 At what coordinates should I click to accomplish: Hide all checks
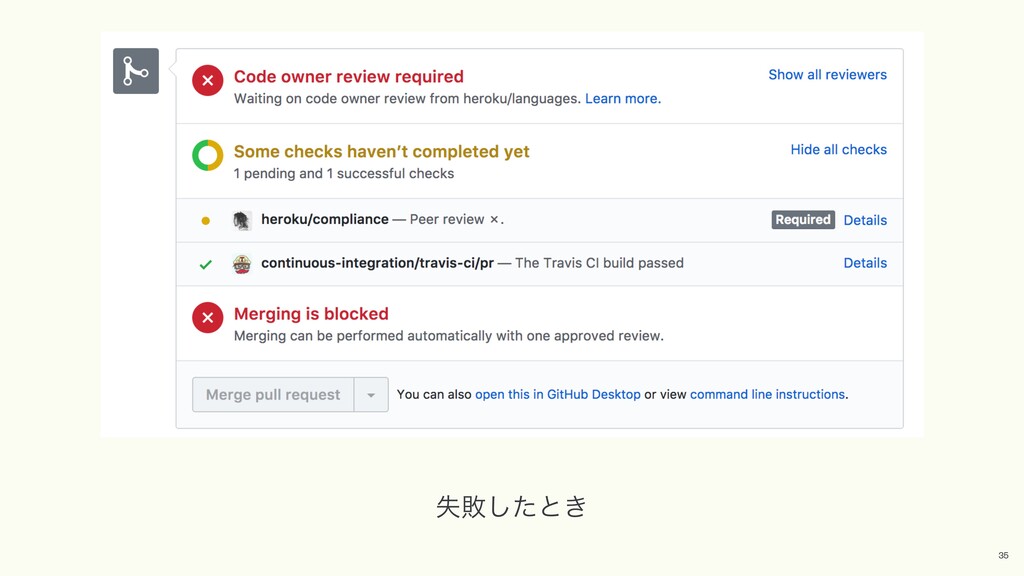click(838, 150)
